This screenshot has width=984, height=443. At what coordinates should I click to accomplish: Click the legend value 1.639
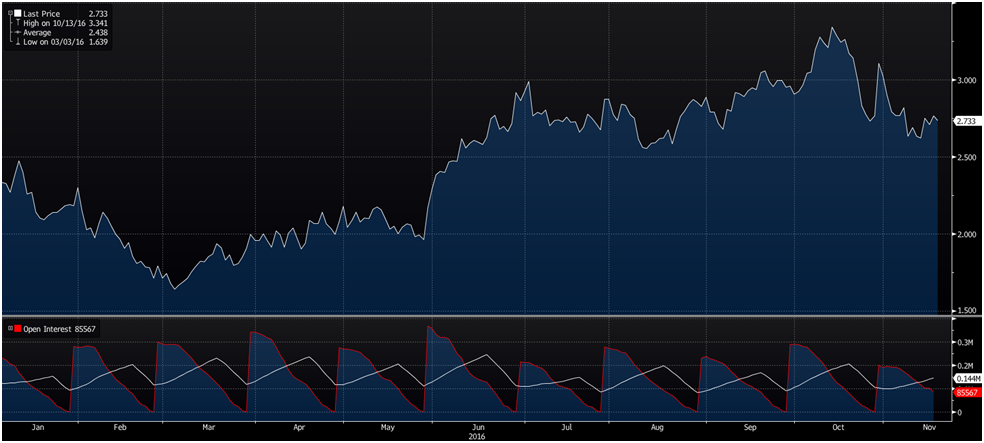coord(99,41)
